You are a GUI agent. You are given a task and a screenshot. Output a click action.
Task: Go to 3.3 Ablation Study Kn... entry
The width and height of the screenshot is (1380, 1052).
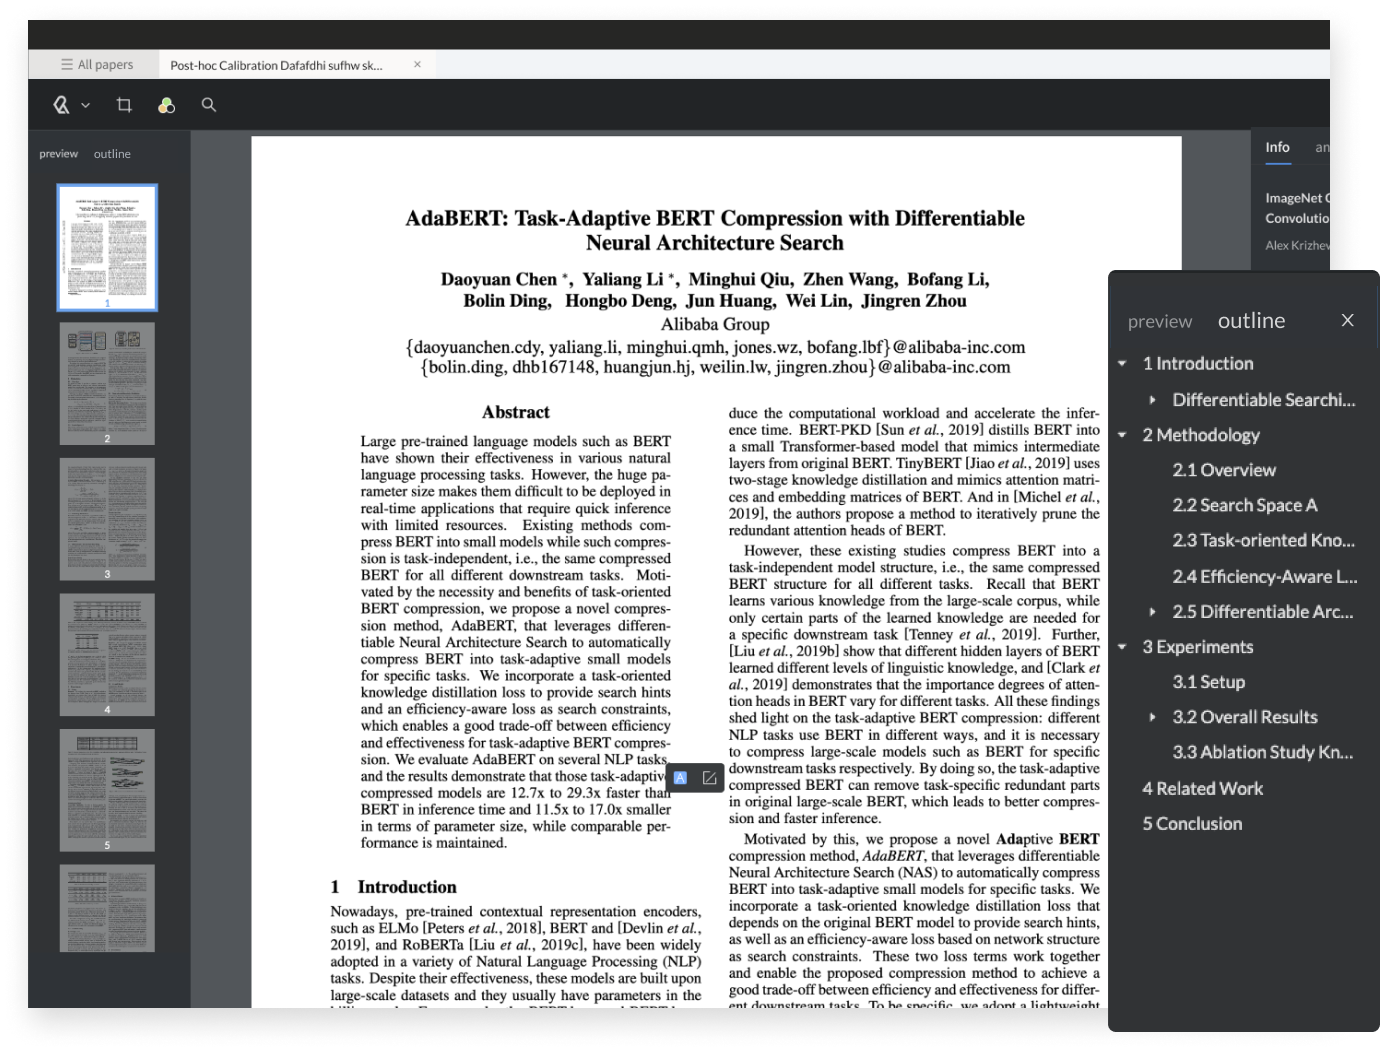pyautogui.click(x=1263, y=752)
